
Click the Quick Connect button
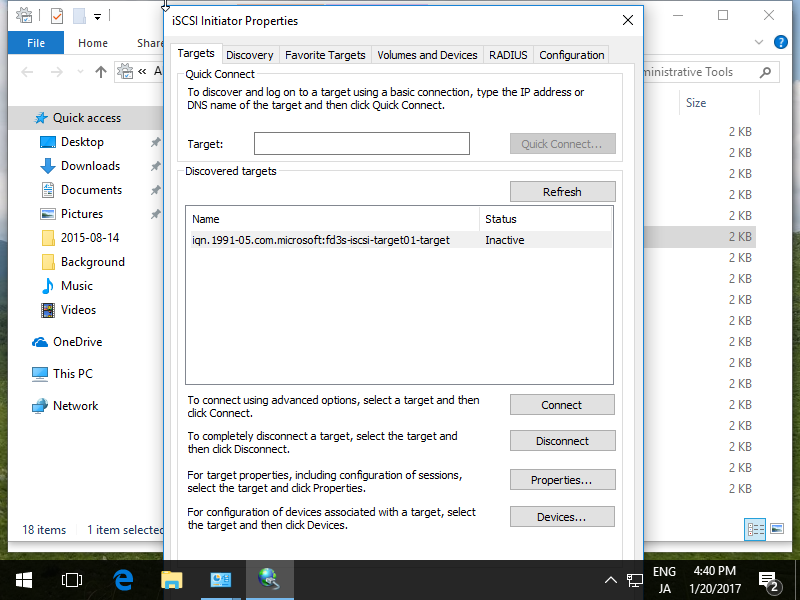562,144
